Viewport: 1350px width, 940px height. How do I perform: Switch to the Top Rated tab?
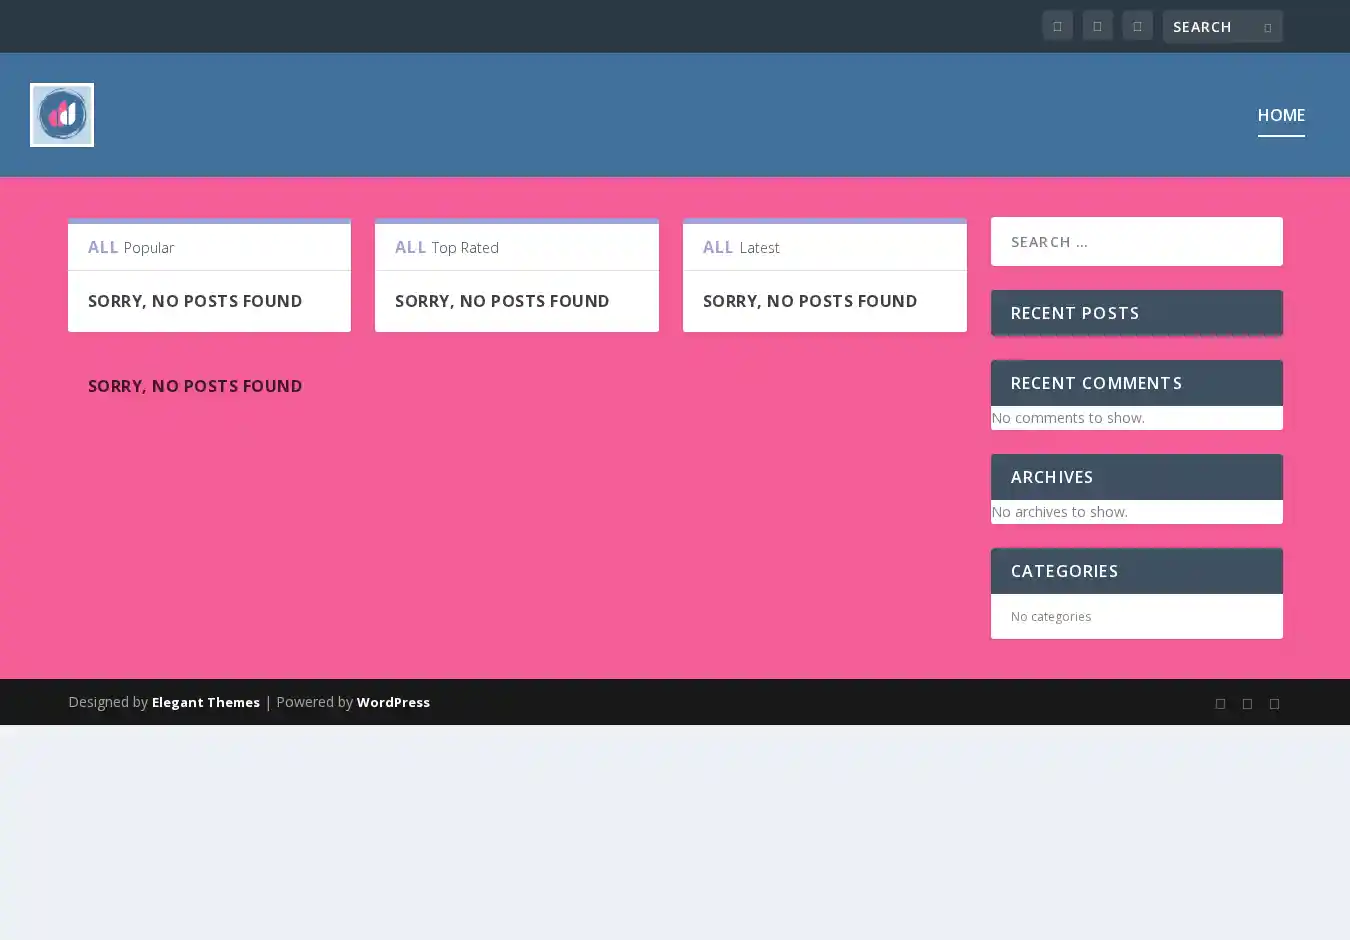pos(464,248)
